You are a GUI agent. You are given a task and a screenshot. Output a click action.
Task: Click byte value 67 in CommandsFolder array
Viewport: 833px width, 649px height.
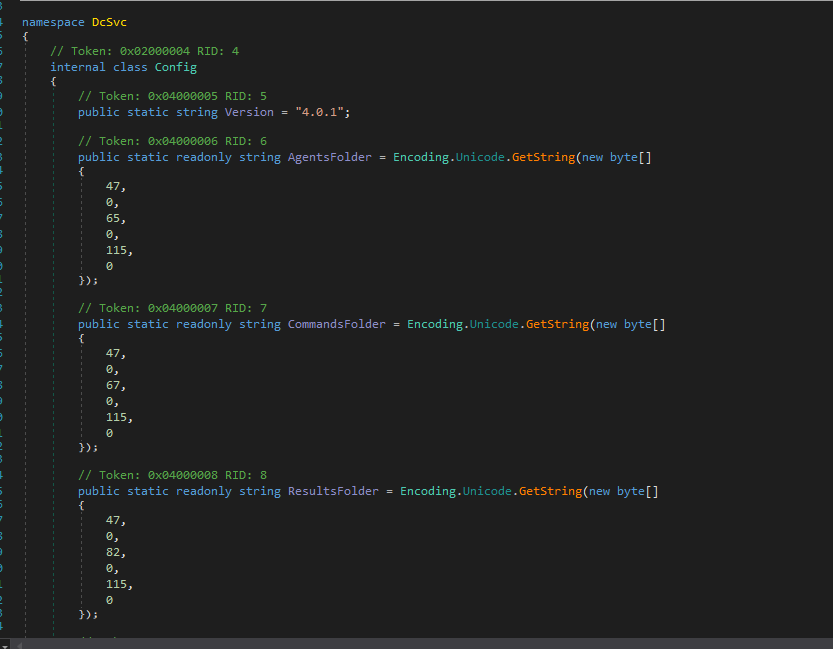pyautogui.click(x=116, y=383)
